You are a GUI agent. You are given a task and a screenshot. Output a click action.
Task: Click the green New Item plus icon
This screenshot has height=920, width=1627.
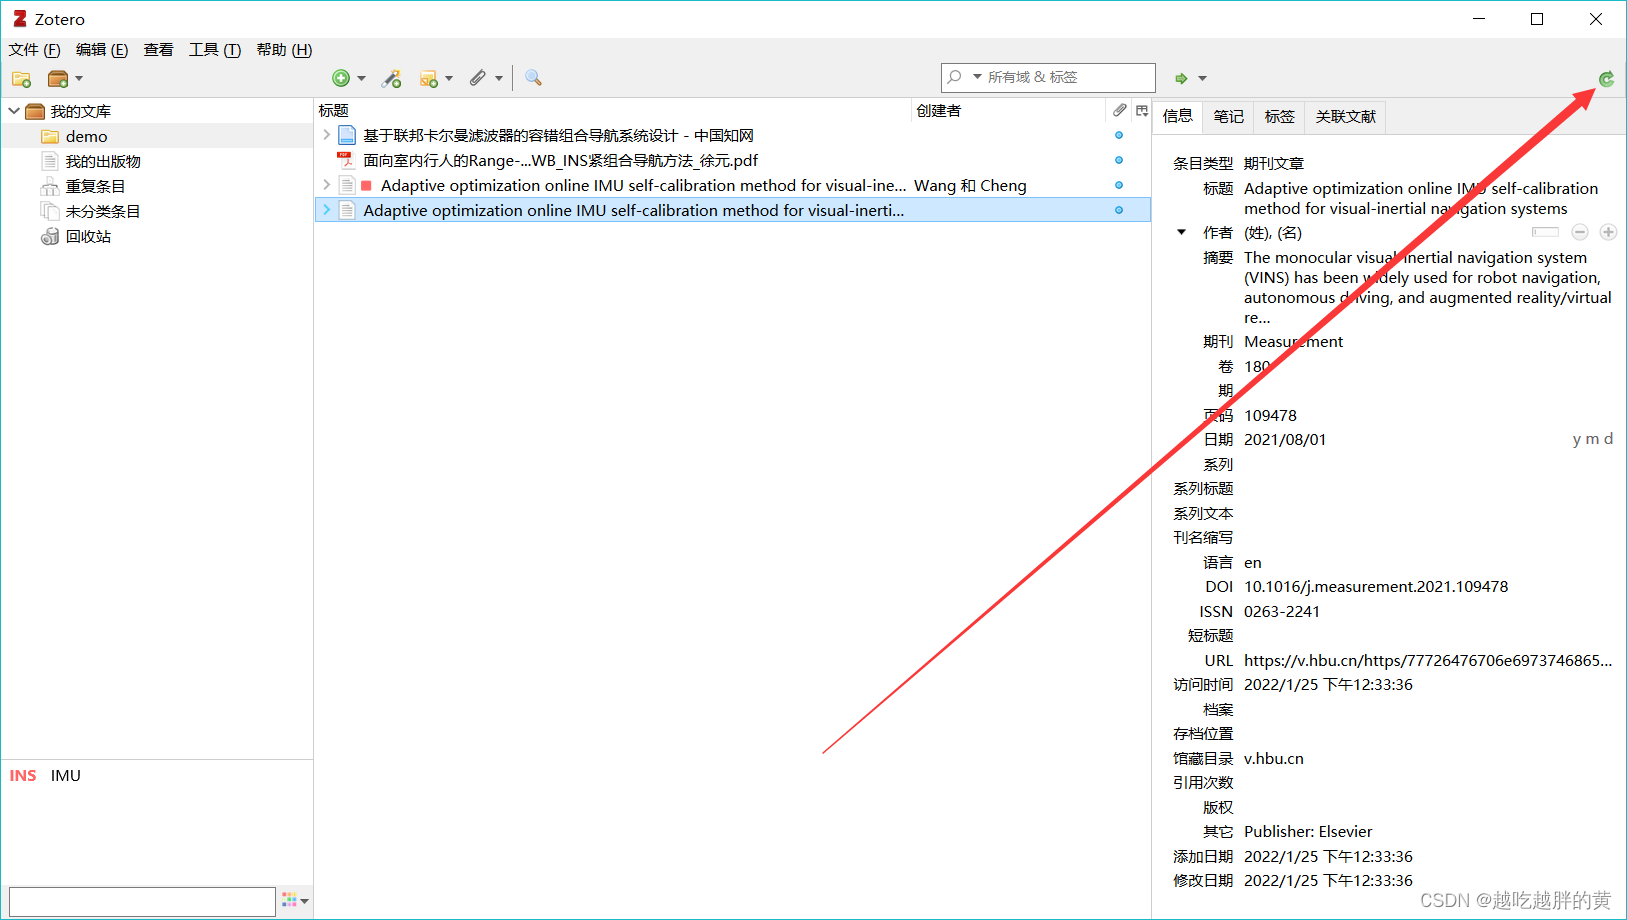pos(341,78)
